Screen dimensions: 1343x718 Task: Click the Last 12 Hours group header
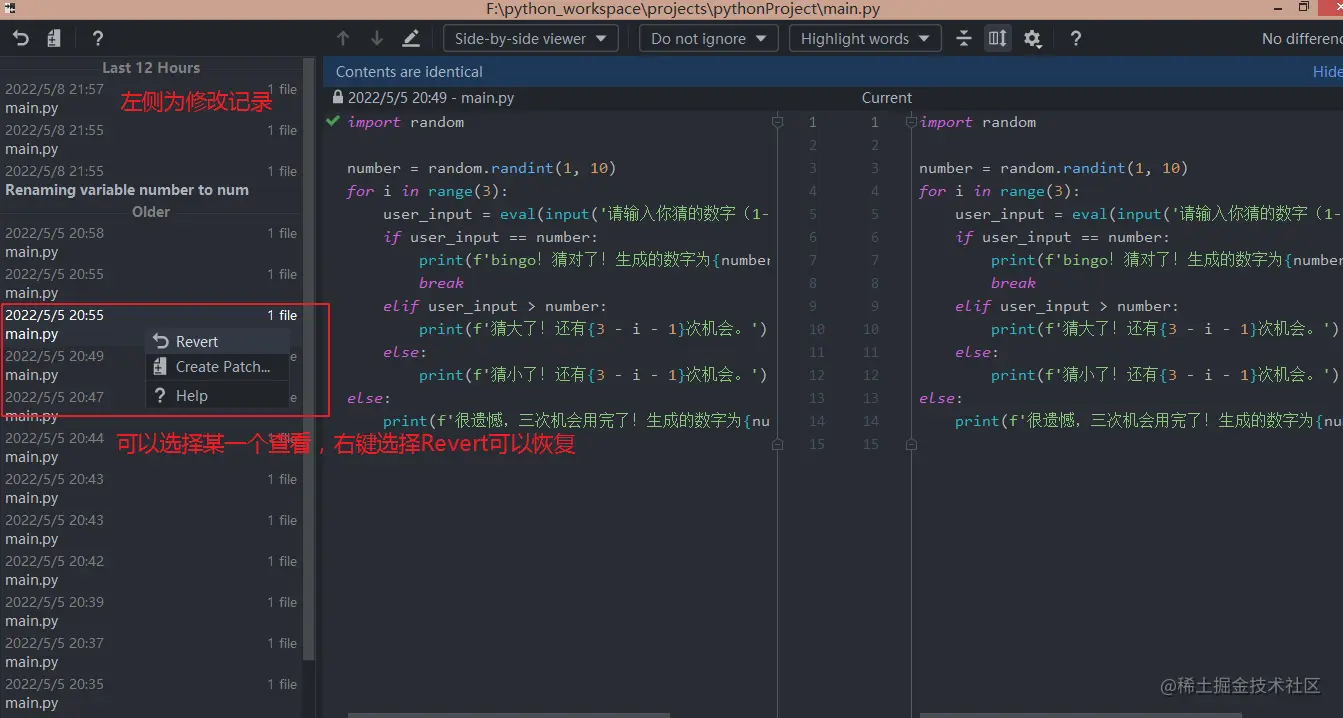click(151, 68)
